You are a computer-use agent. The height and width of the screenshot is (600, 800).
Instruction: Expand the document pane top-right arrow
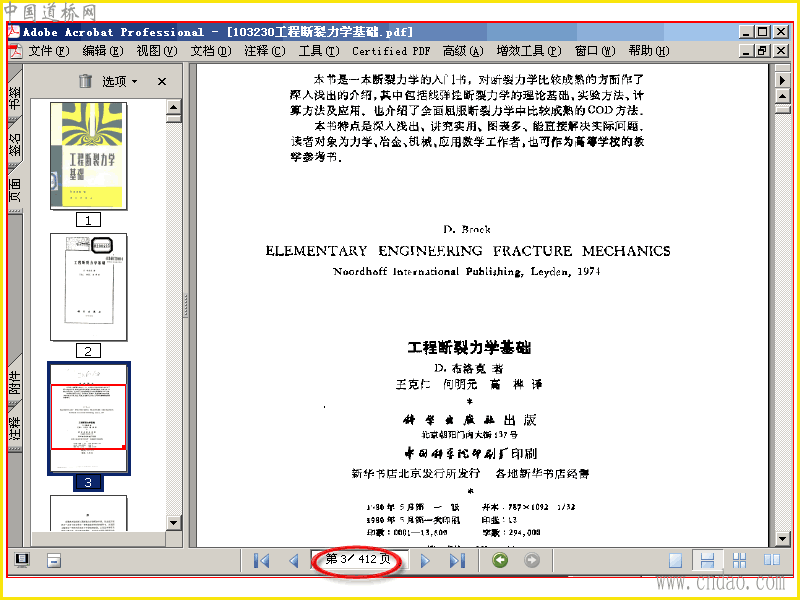coord(782,80)
